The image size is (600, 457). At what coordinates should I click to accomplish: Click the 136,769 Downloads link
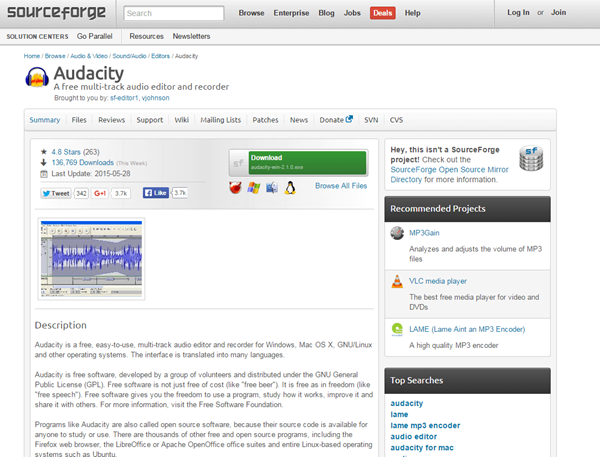click(83, 162)
